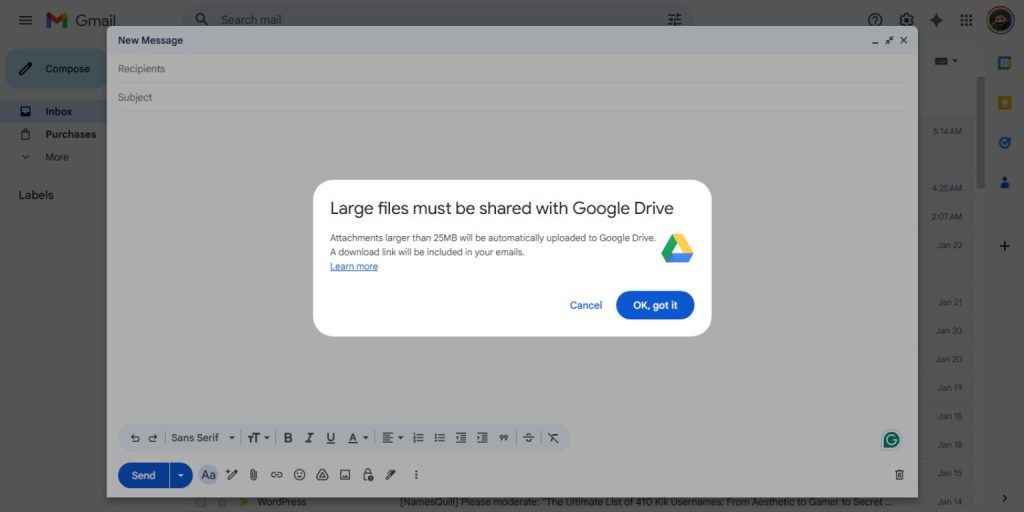Toggle the Aa formatting options button
Screen dimensions: 1024x512
[x=208, y=475]
